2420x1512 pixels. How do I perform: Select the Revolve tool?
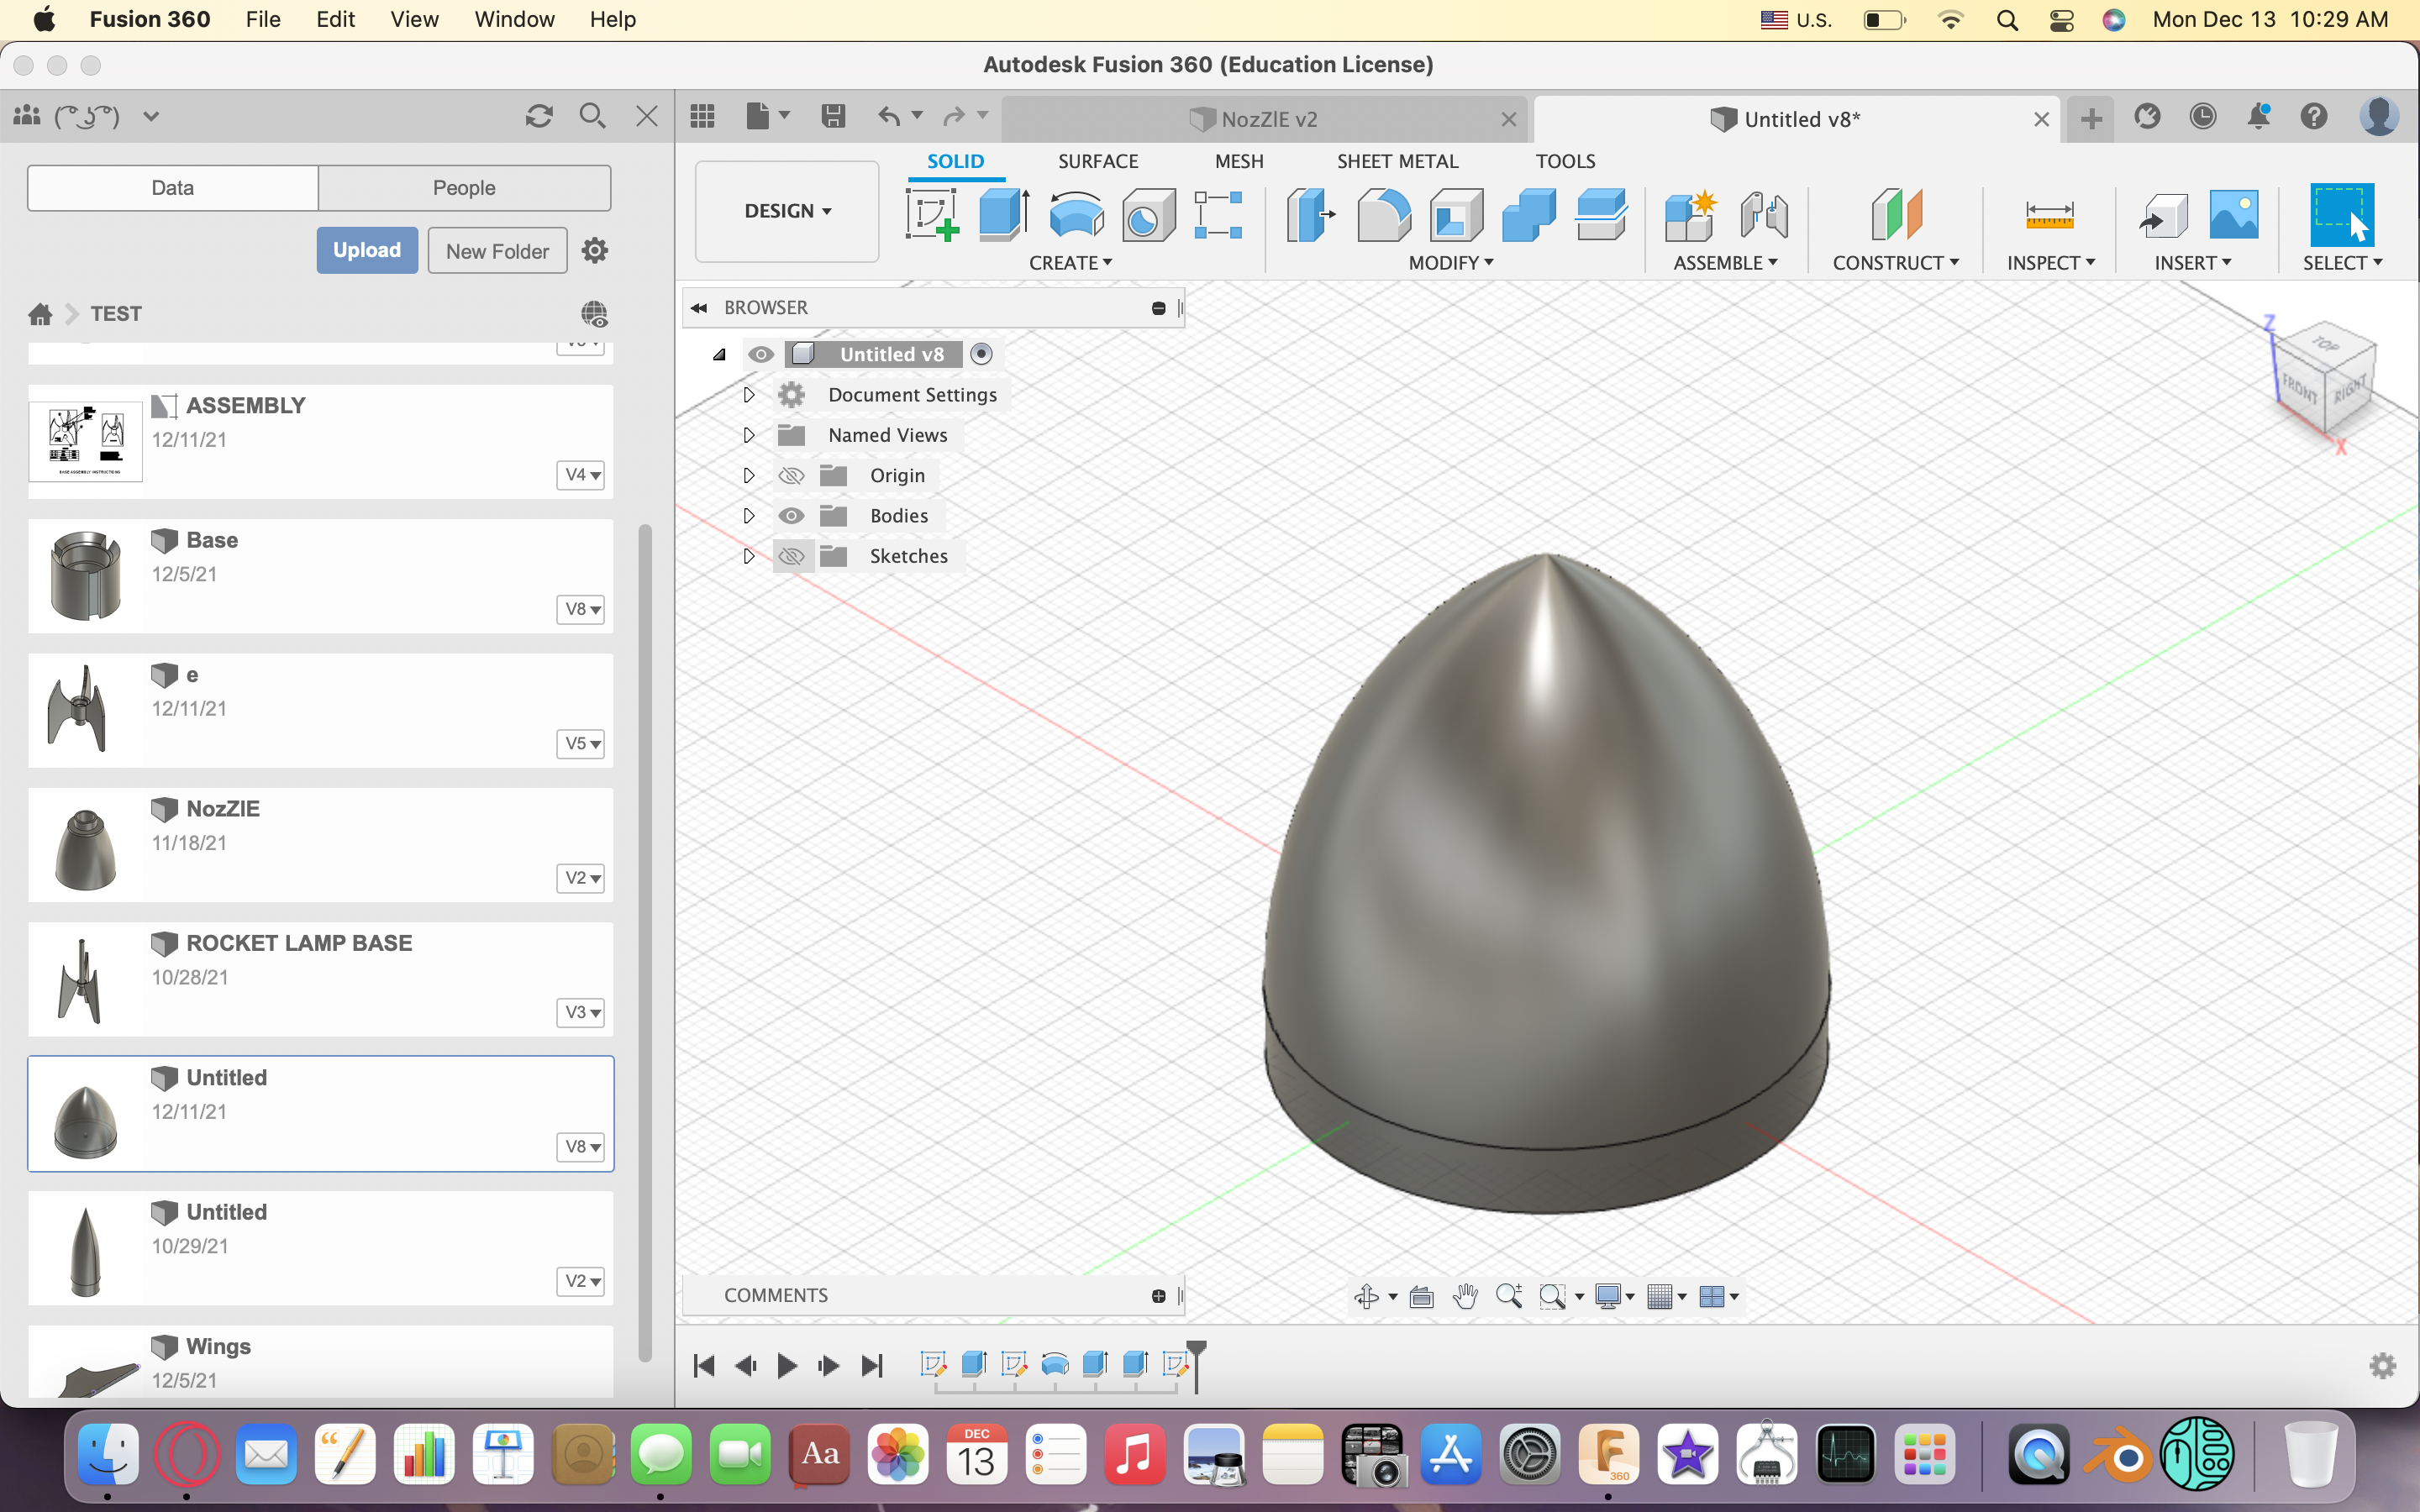tap(1075, 213)
